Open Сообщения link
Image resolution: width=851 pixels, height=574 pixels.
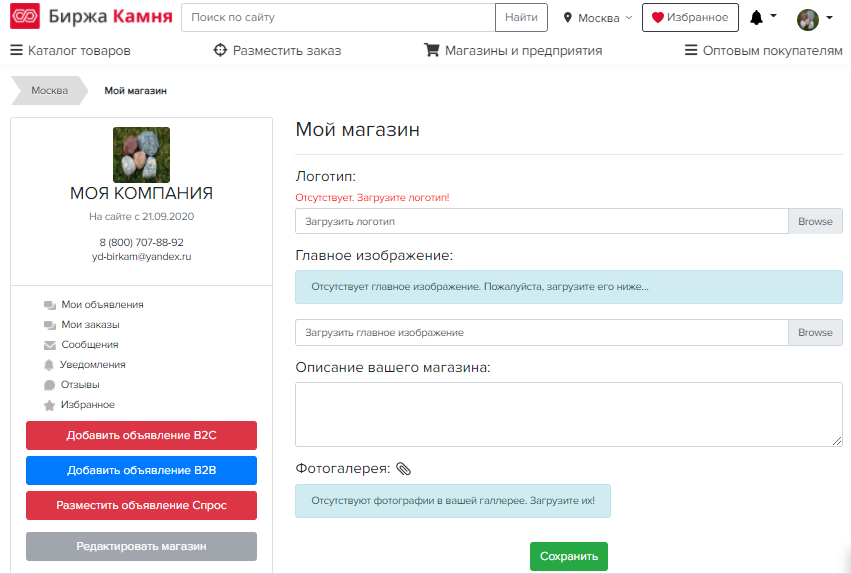click(90, 345)
